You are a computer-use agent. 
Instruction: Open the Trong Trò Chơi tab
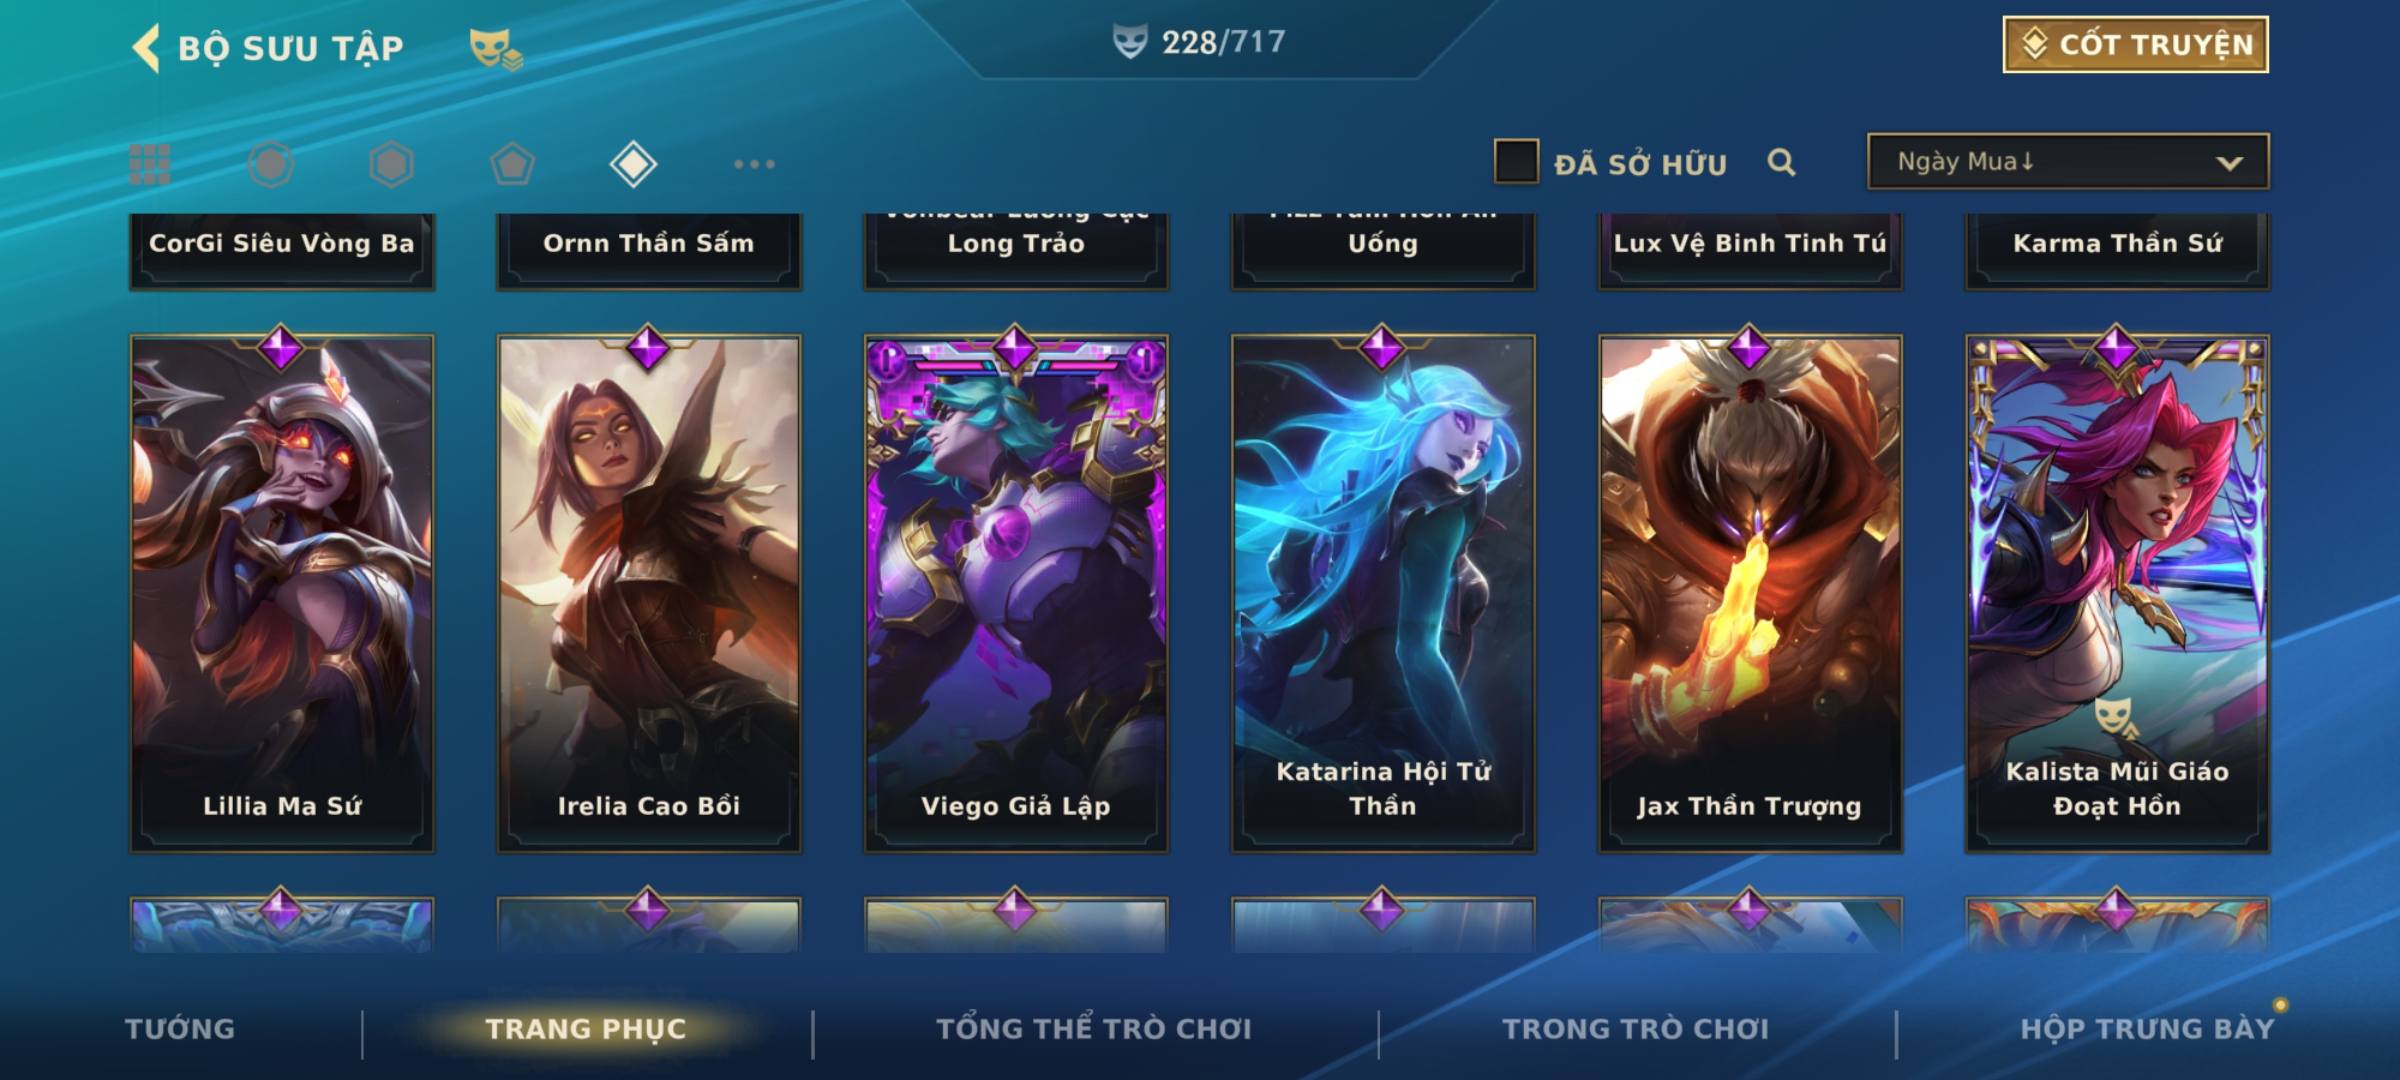[1636, 1029]
